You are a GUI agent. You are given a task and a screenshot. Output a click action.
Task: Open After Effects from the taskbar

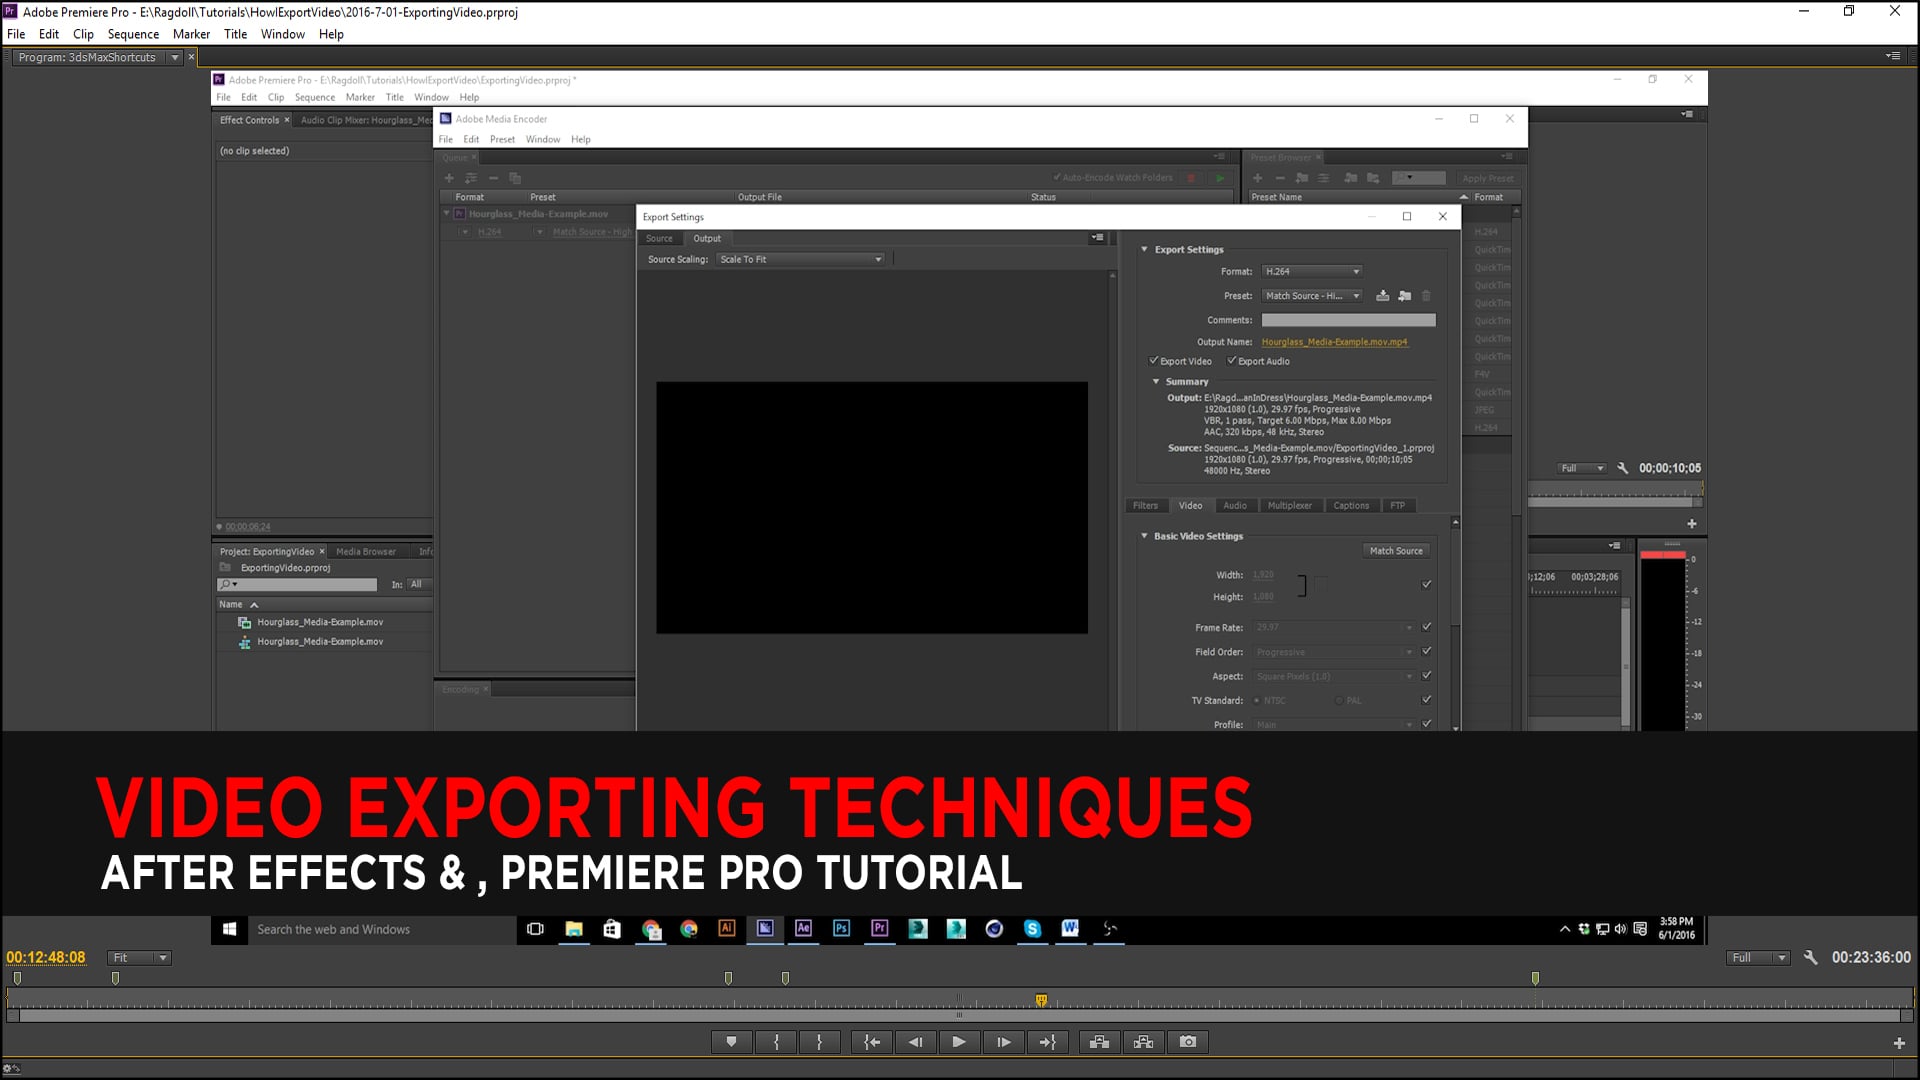tap(803, 929)
